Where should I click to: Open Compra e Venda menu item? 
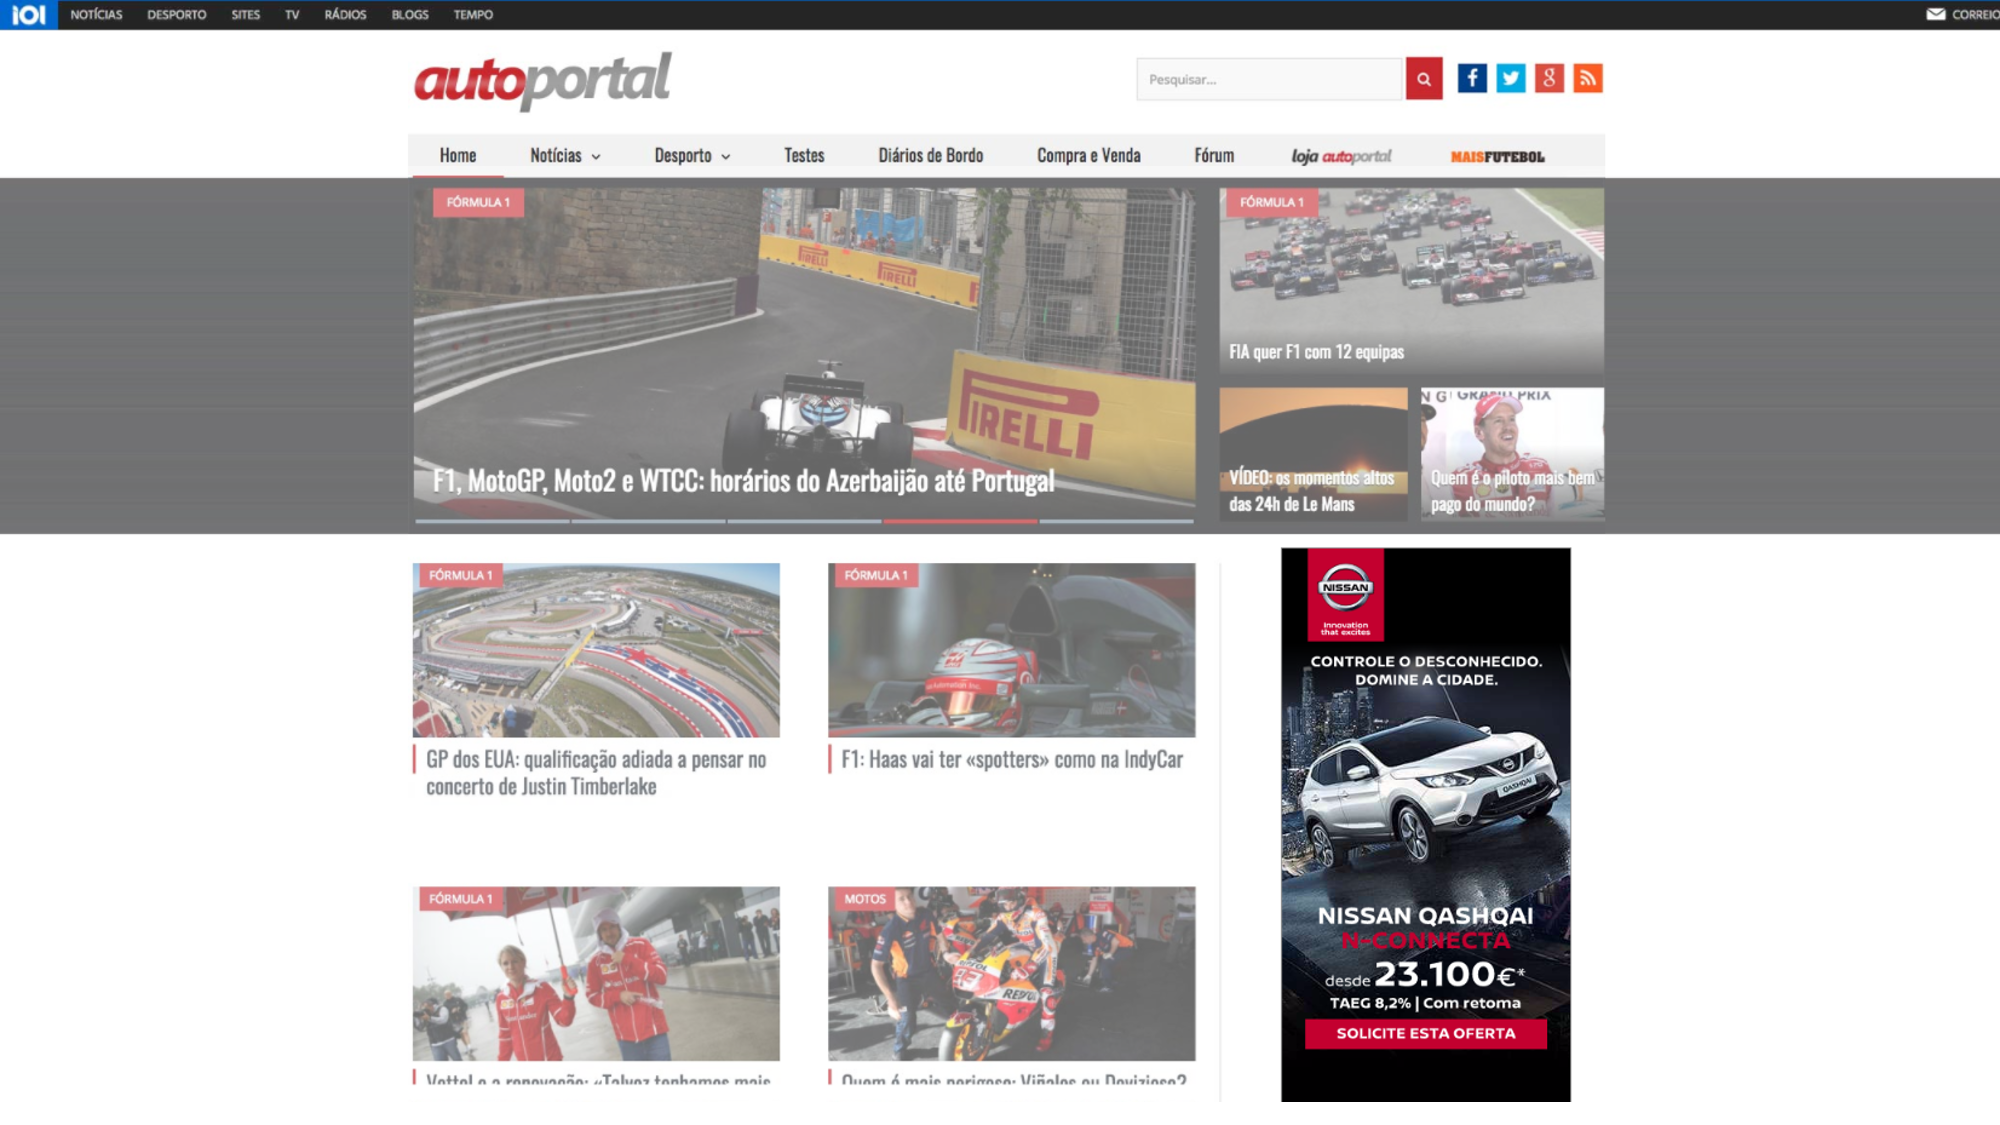(x=1088, y=156)
